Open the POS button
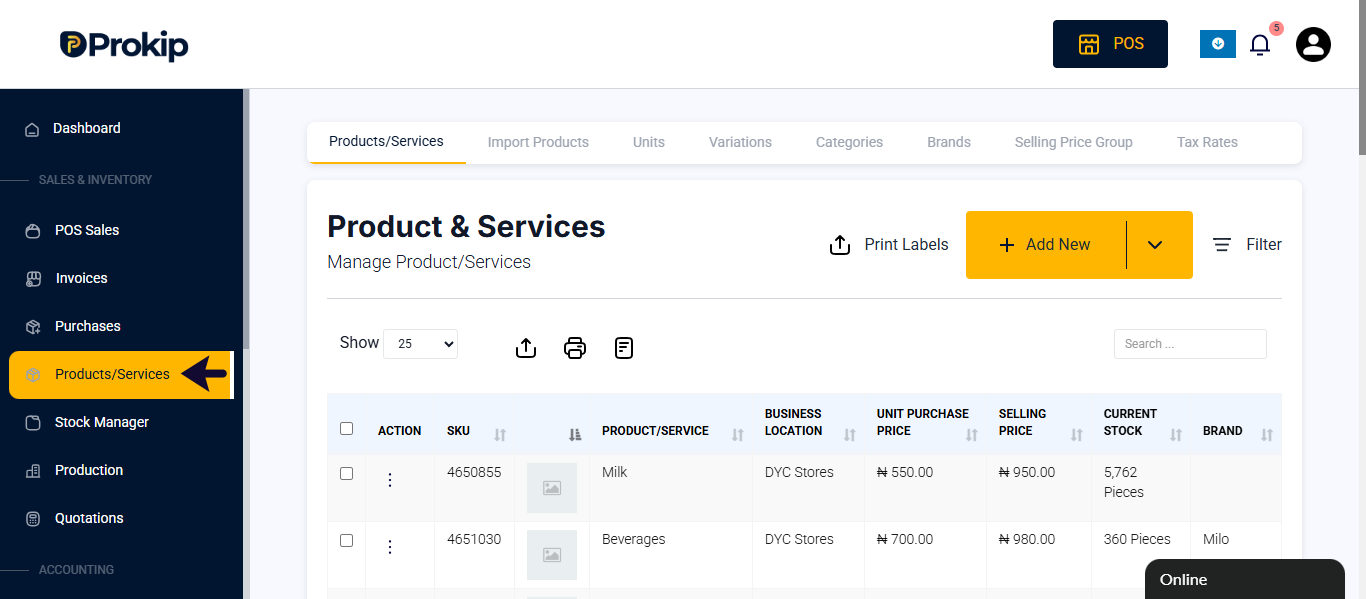This screenshot has width=1366, height=599. [x=1110, y=44]
